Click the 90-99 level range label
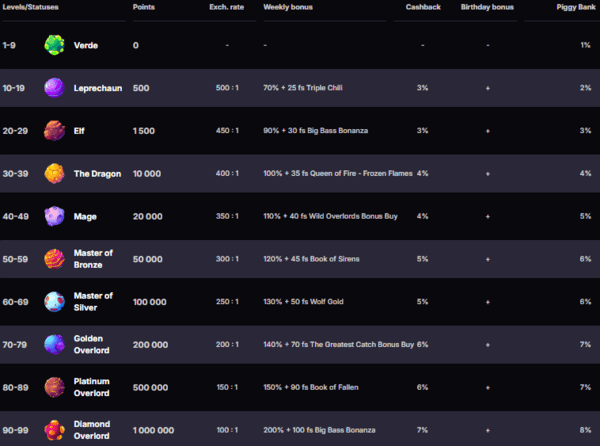 click(15, 430)
